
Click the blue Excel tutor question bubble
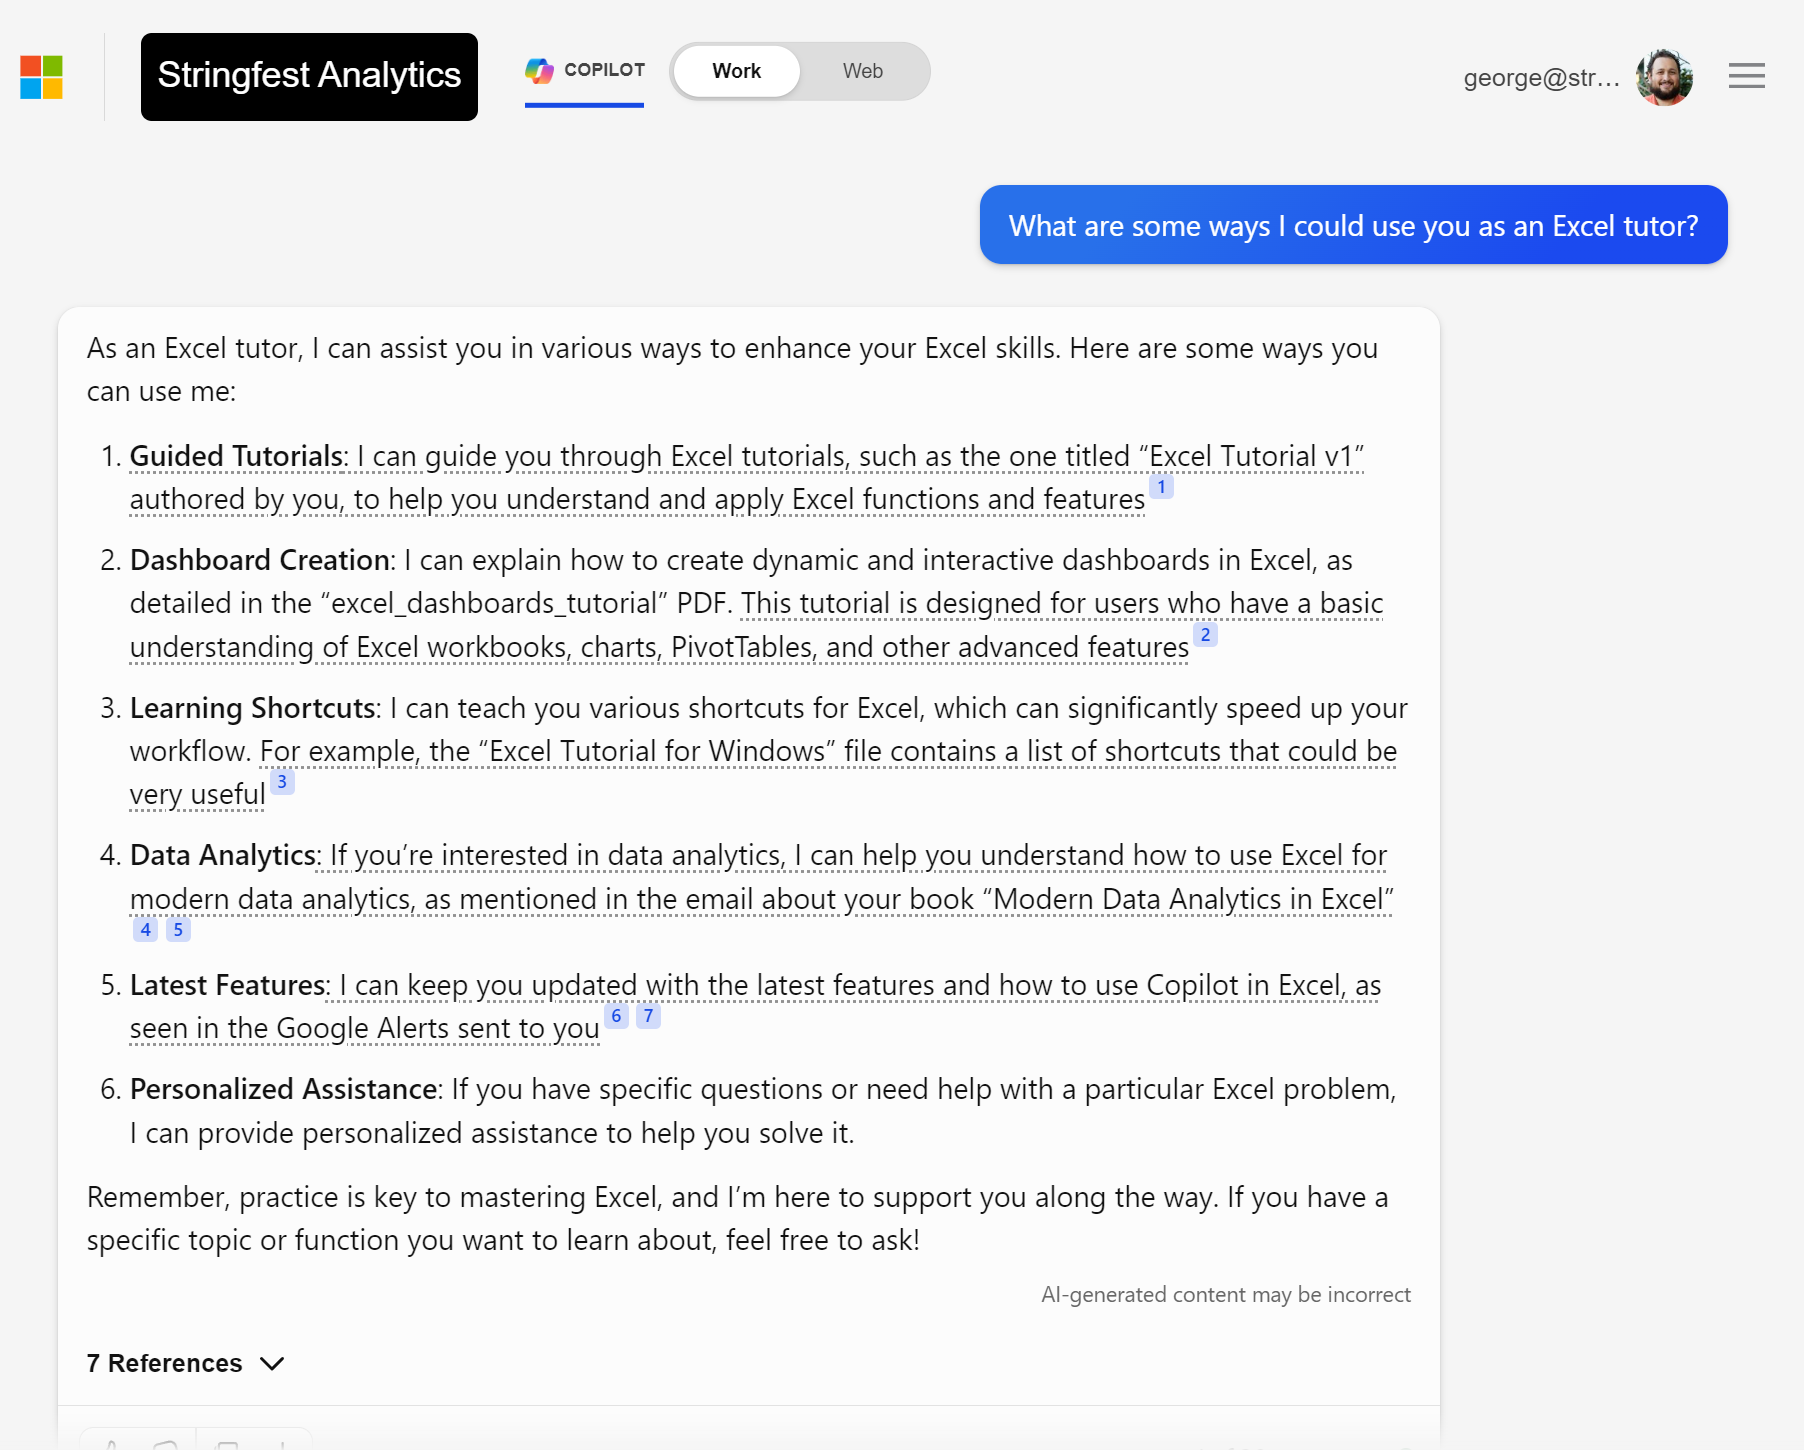(1353, 225)
